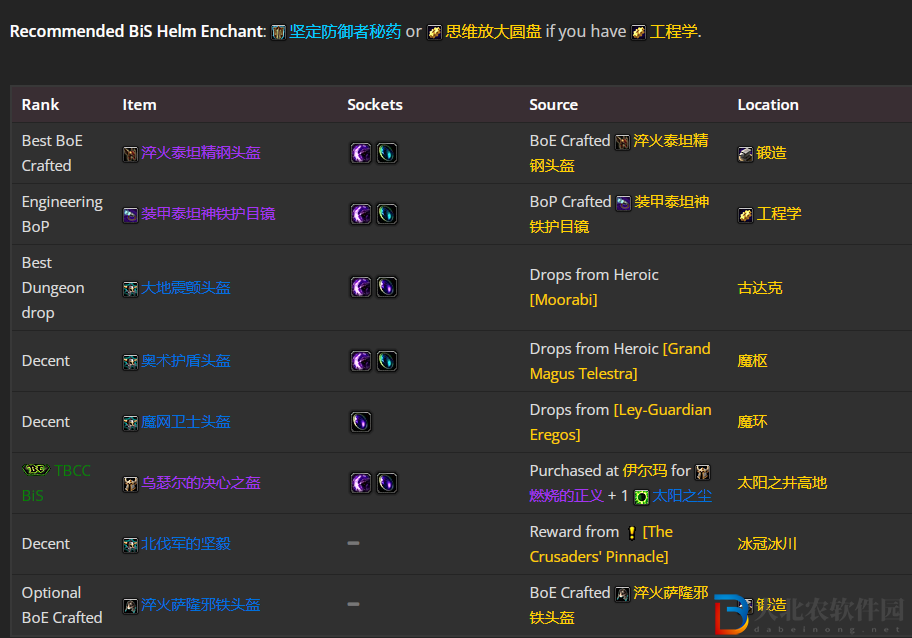912x638 pixels.
Task: Open the 淬火萨隆邪铁头盔 item link
Action: tap(201, 605)
